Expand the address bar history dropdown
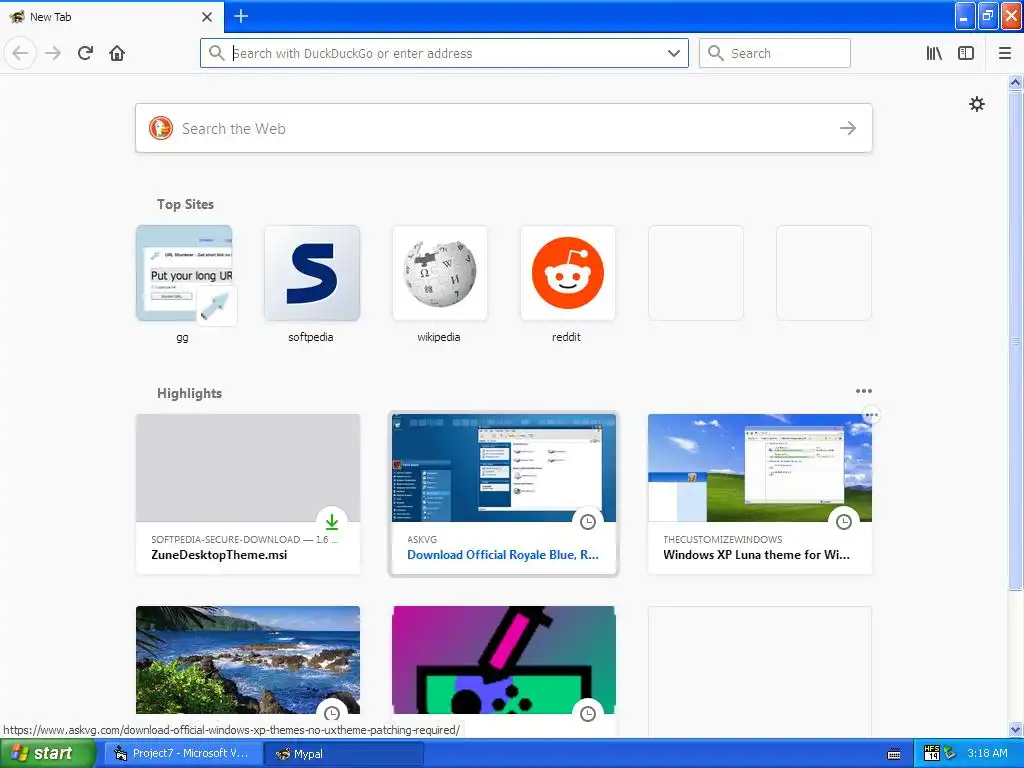1024x768 pixels. pyautogui.click(x=674, y=53)
